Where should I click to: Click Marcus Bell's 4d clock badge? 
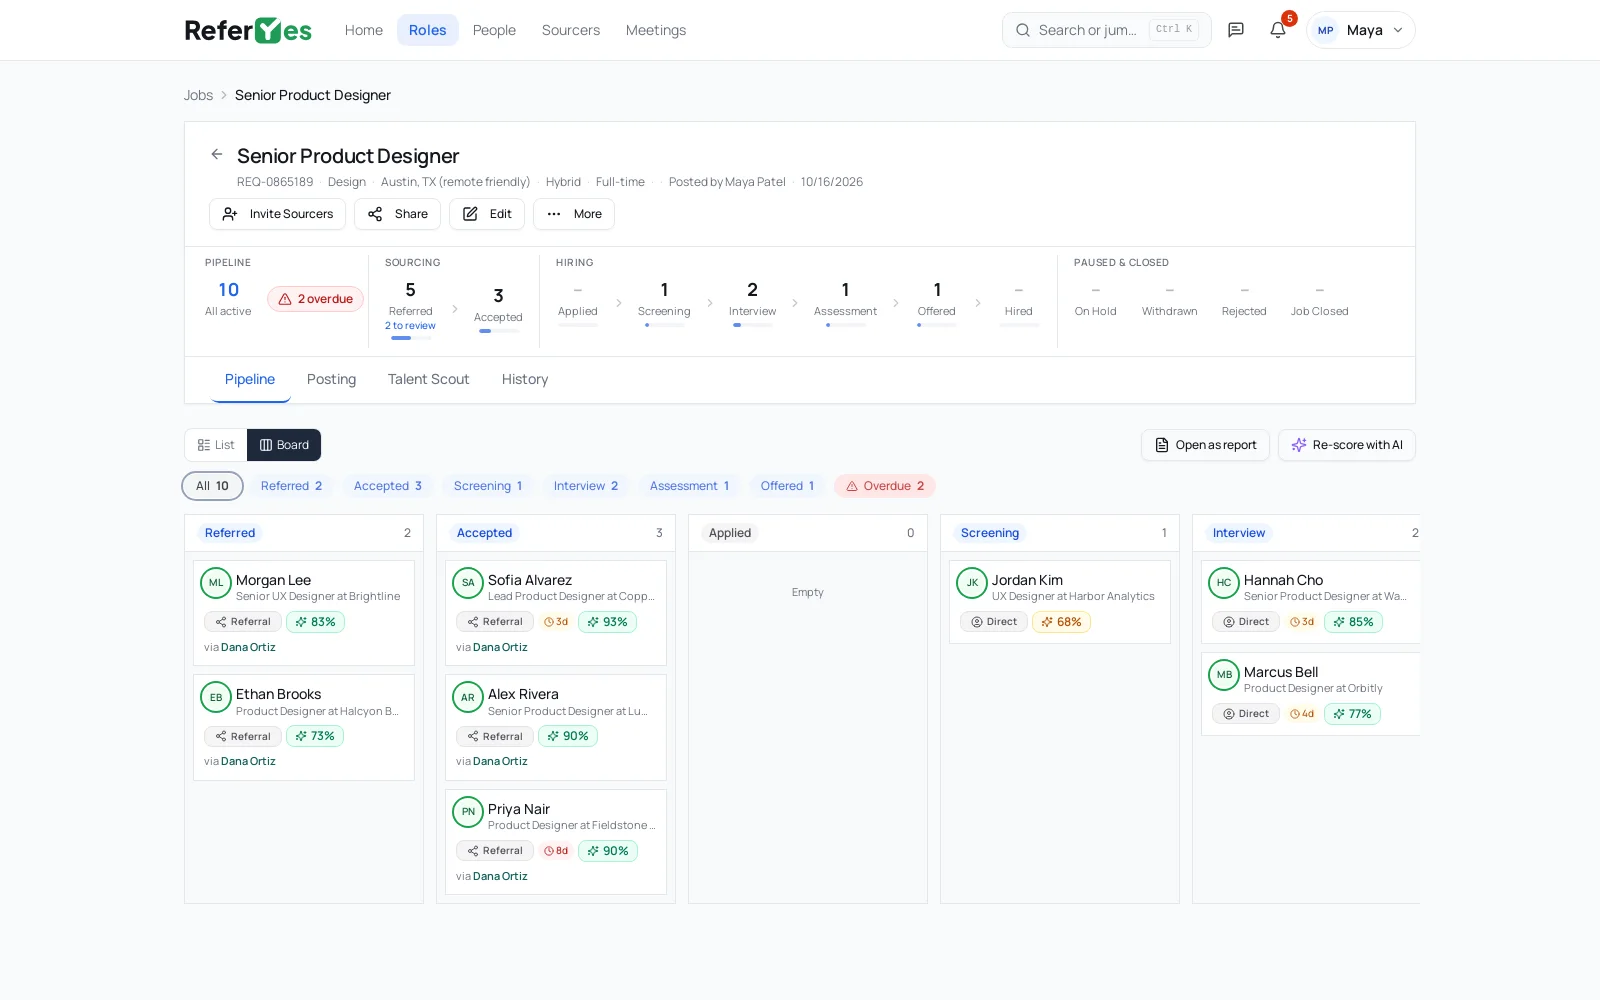tap(1302, 714)
